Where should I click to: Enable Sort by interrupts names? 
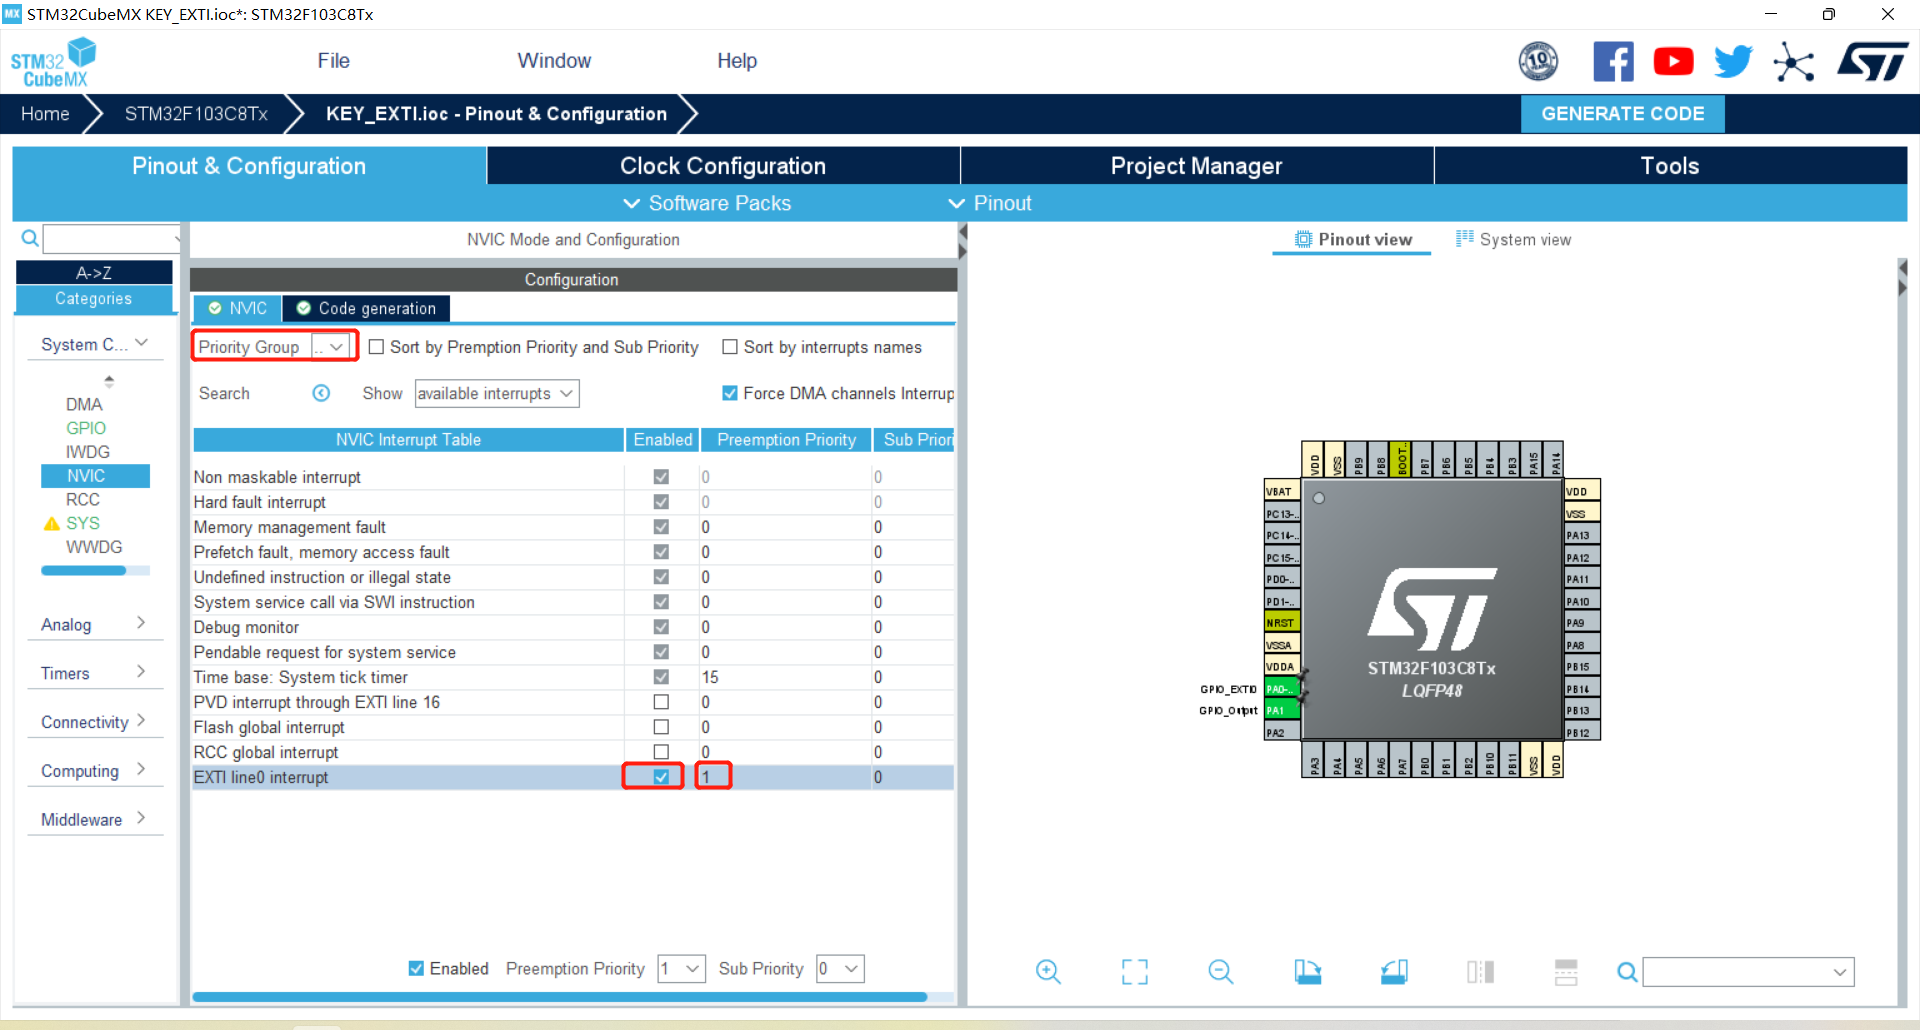point(730,346)
